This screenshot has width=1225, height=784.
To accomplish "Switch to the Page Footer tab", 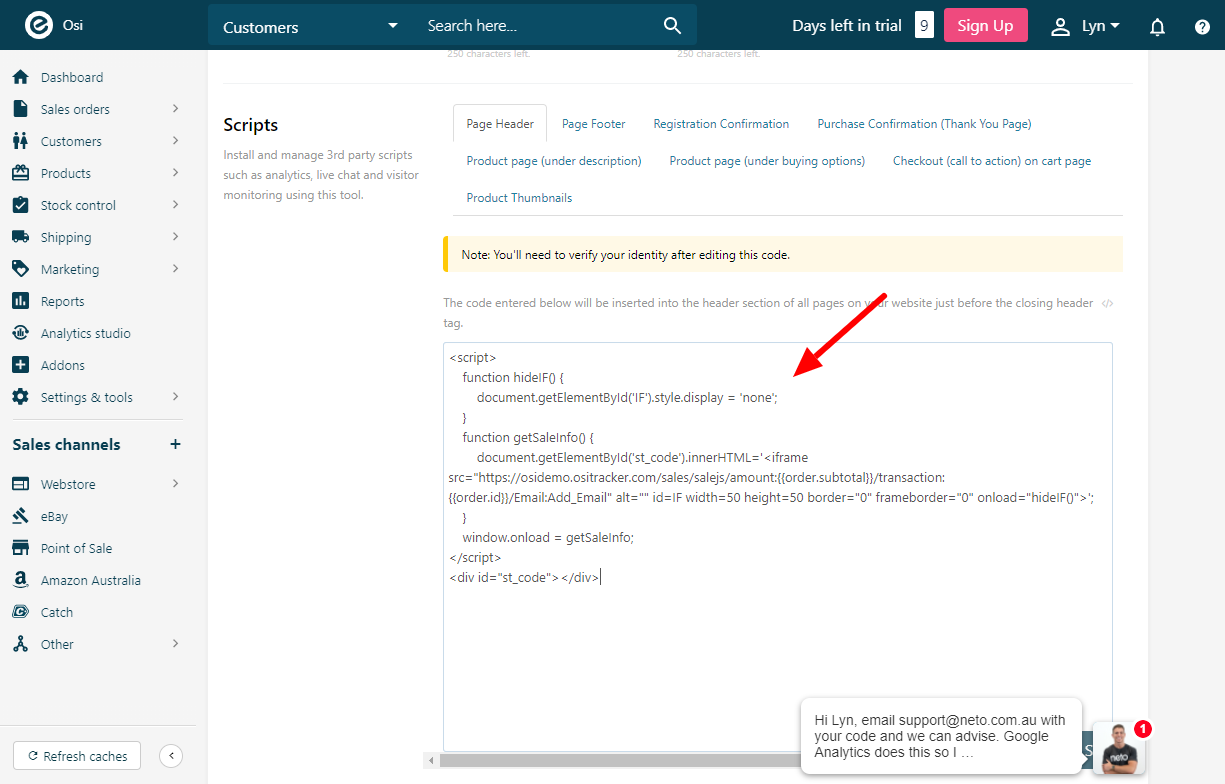I will (x=594, y=124).
